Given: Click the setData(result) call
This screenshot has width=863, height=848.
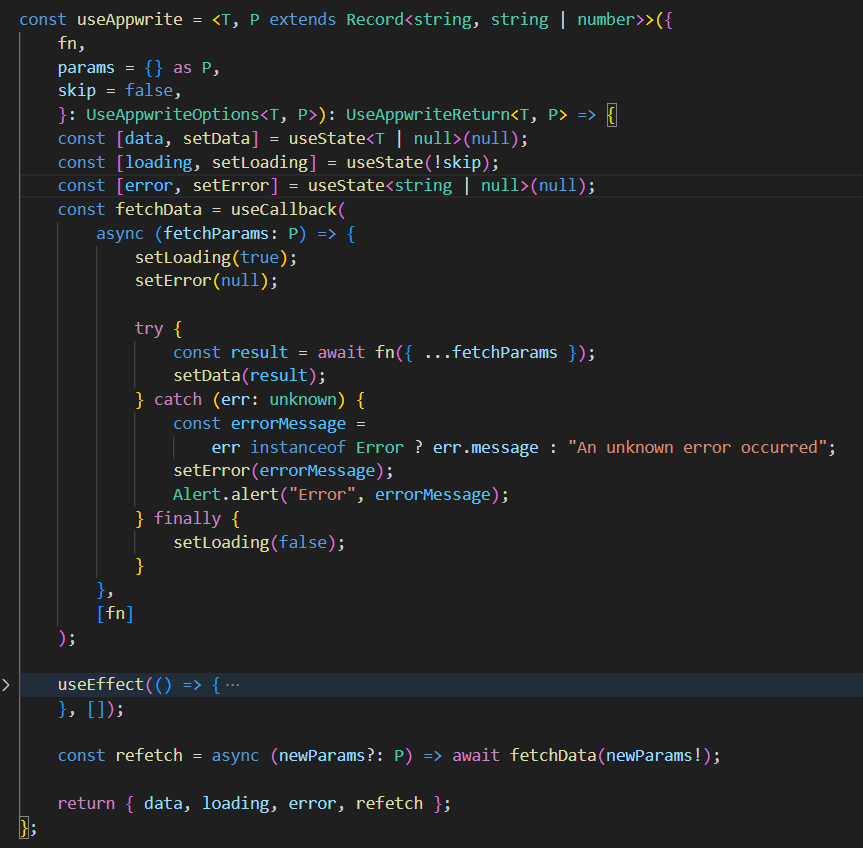Looking at the screenshot, I should [249, 376].
